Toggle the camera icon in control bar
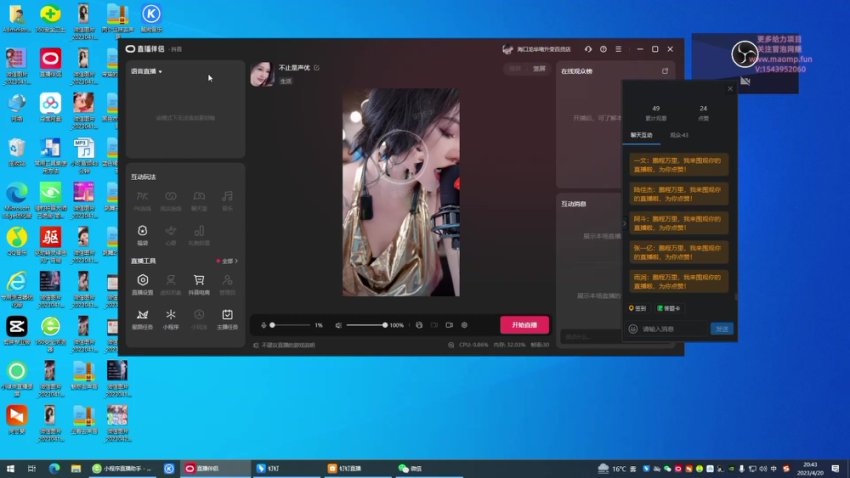 coord(449,325)
